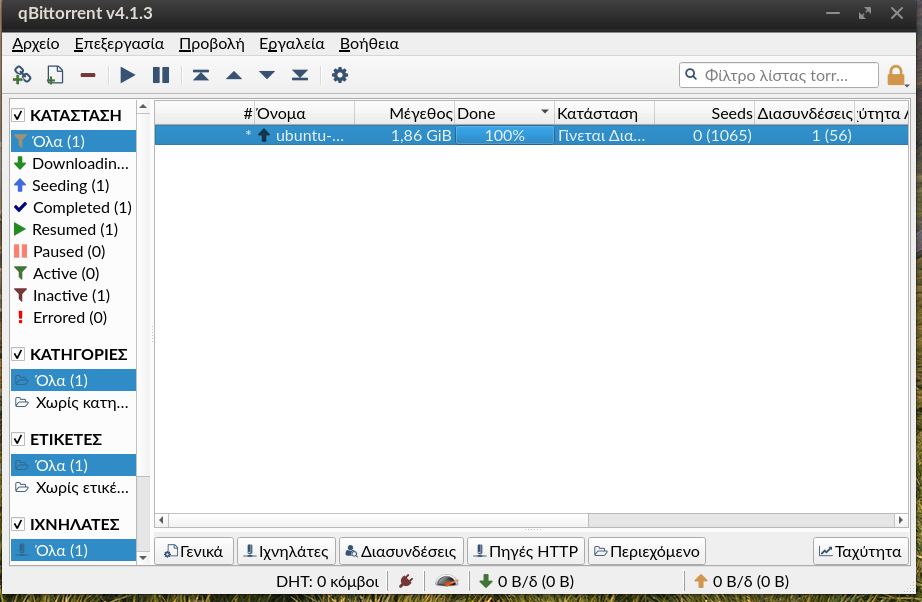Switch to the Πηγές HTTP tab
The width and height of the screenshot is (922, 602).
526,551
